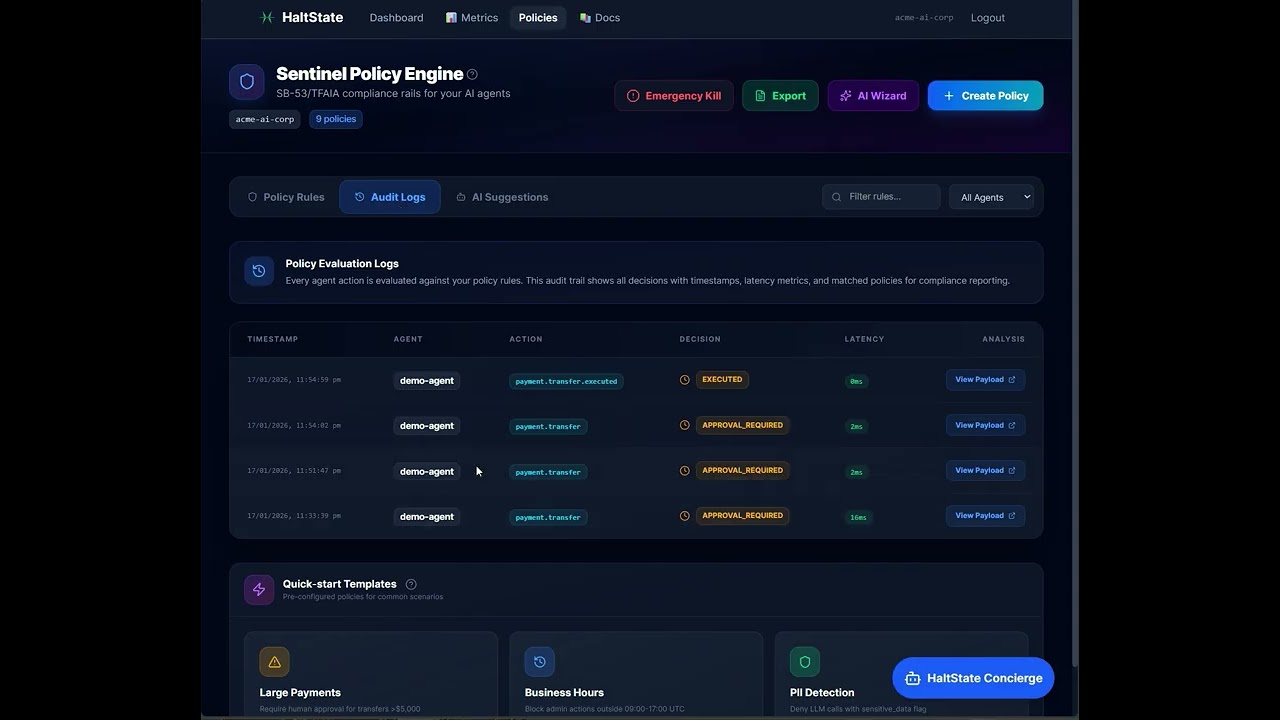Switch to the AI Suggestions tab

(x=502, y=197)
